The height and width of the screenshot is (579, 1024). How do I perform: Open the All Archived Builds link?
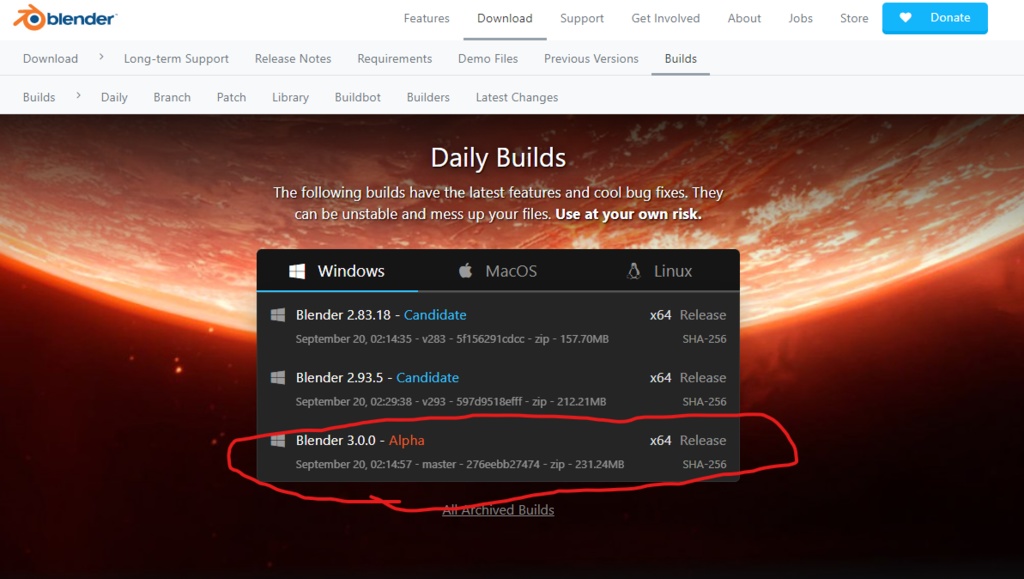498,510
